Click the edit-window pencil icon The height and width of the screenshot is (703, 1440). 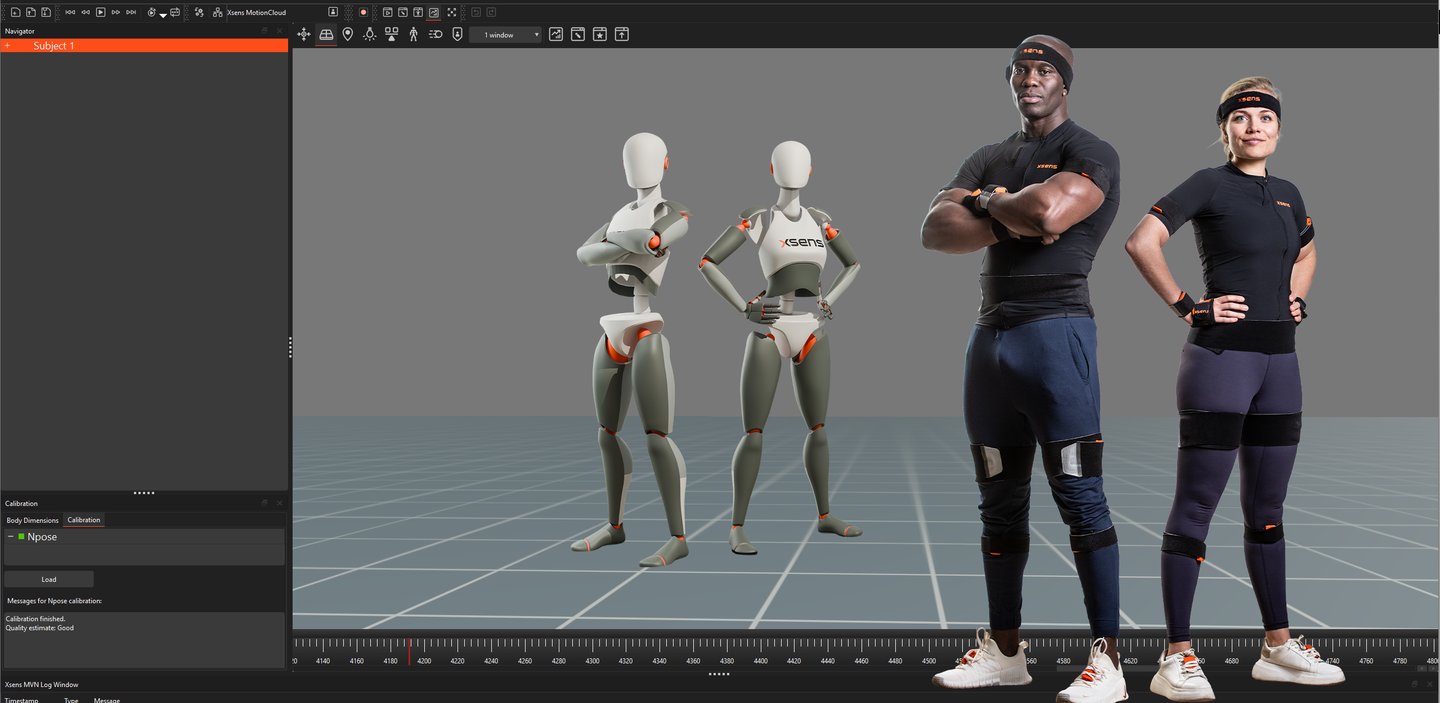click(x=578, y=34)
